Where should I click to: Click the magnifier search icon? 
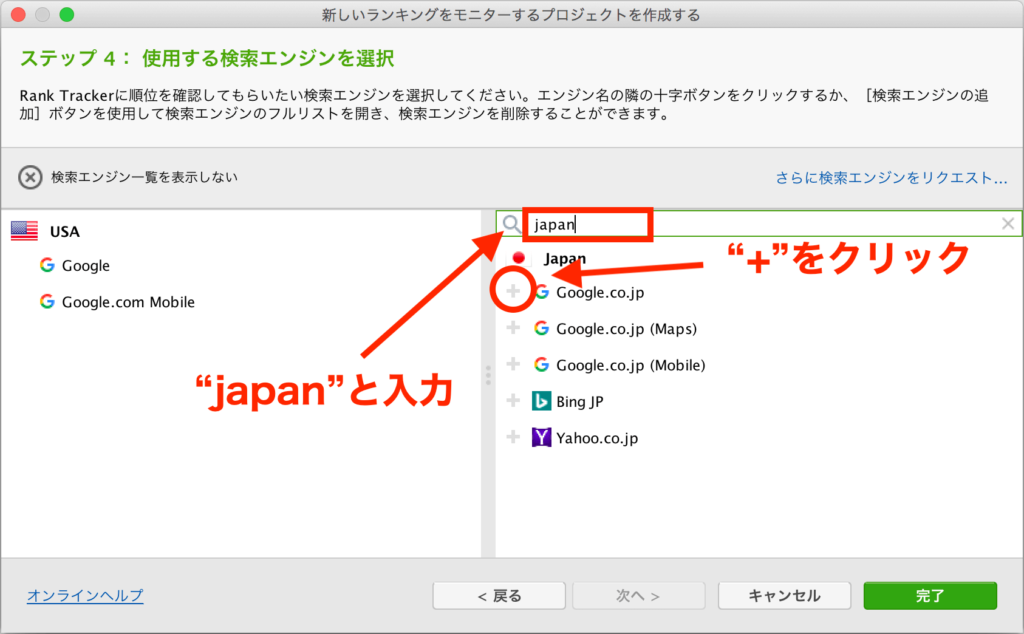511,224
